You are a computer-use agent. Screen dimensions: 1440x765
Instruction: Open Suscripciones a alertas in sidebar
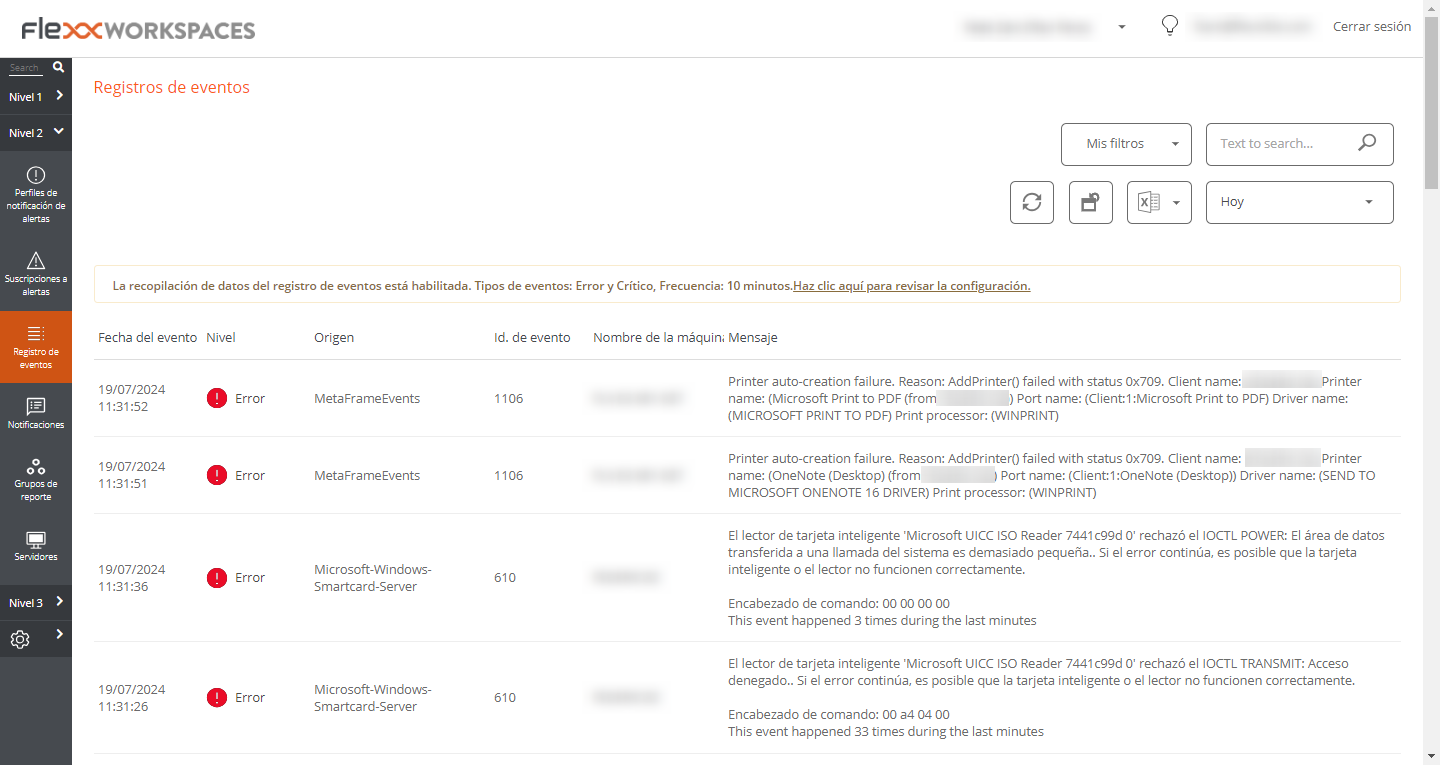pos(36,274)
